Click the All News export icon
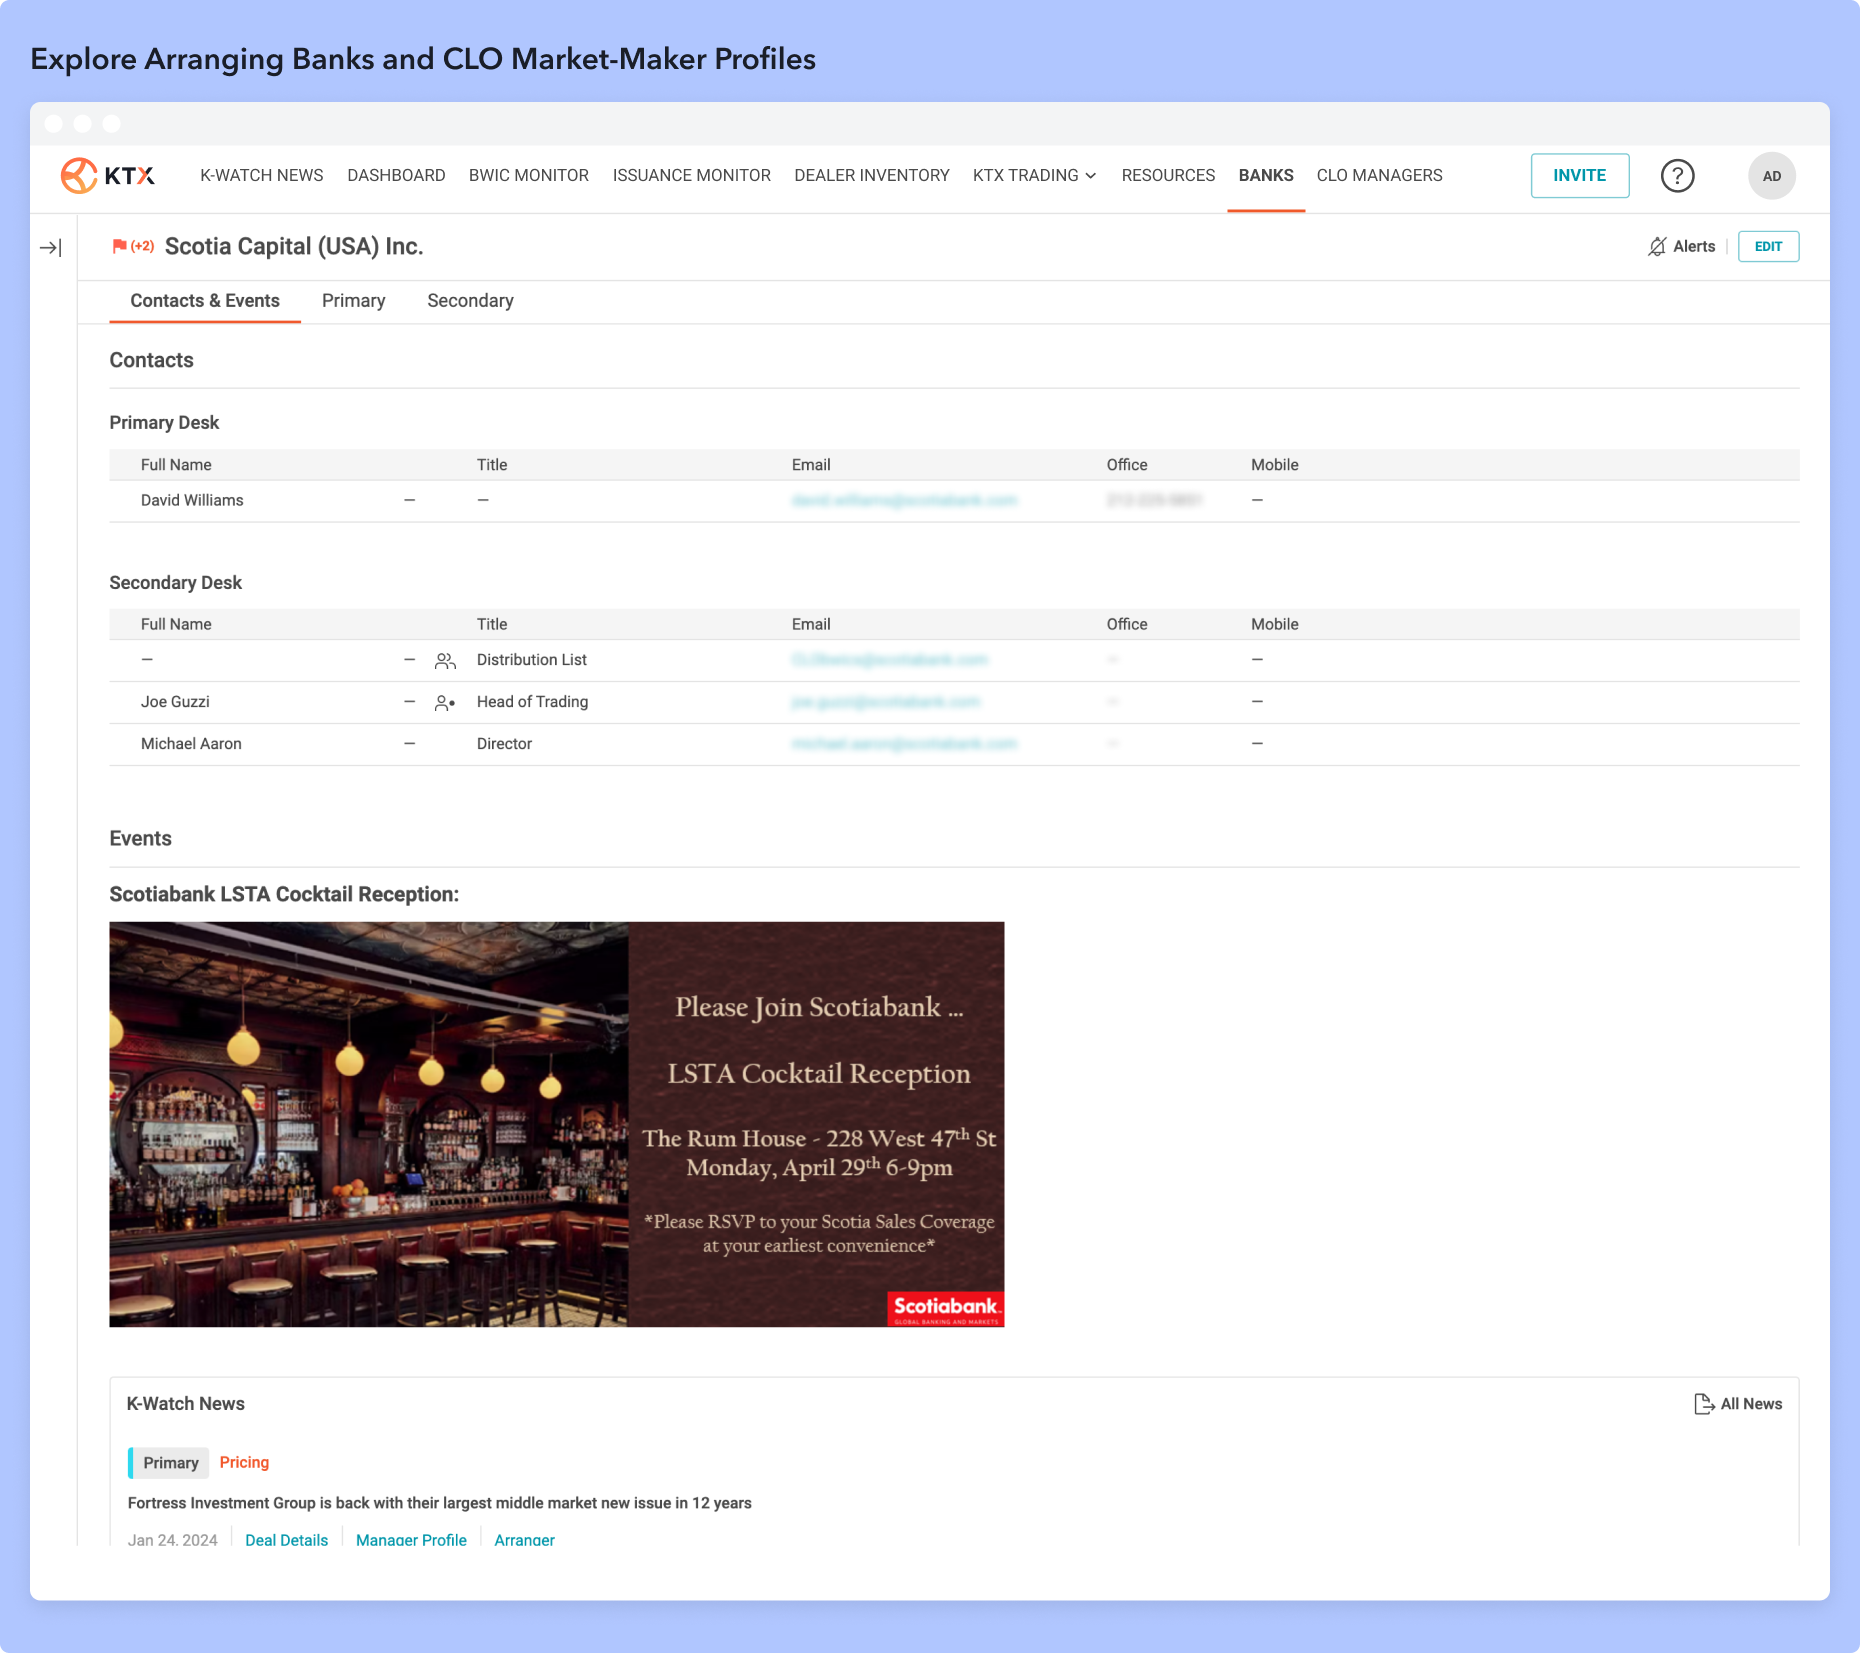 click(x=1704, y=1404)
